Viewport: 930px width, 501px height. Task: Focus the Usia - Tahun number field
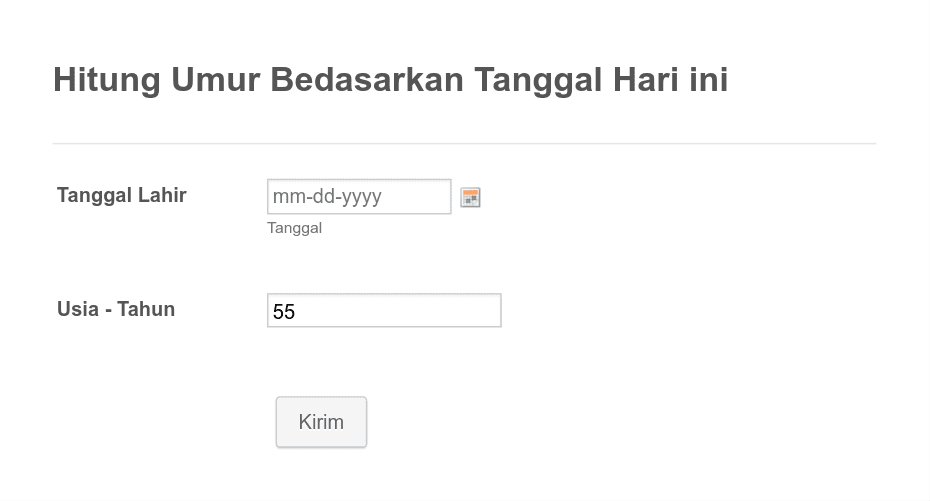point(384,310)
